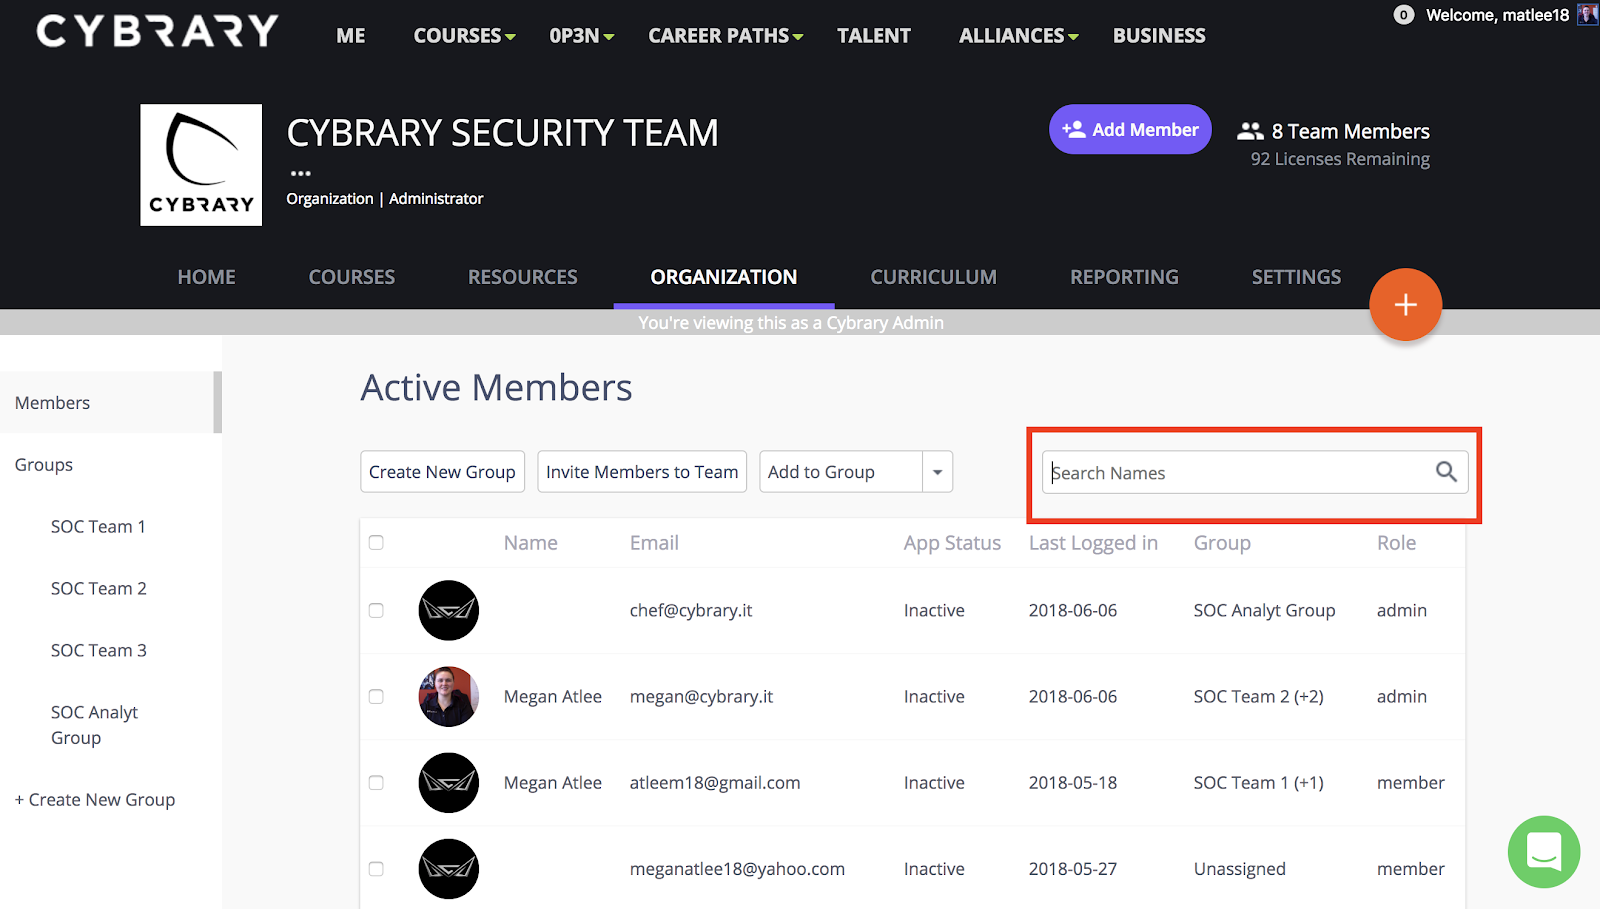The image size is (1600, 909).
Task: Switch to the Resources tab
Action: tap(523, 277)
